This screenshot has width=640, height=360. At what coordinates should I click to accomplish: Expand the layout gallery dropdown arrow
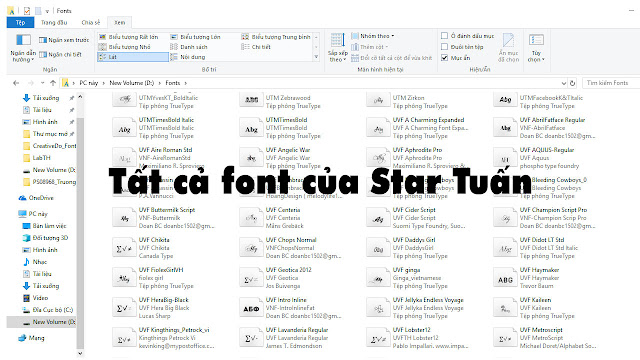[316, 57]
